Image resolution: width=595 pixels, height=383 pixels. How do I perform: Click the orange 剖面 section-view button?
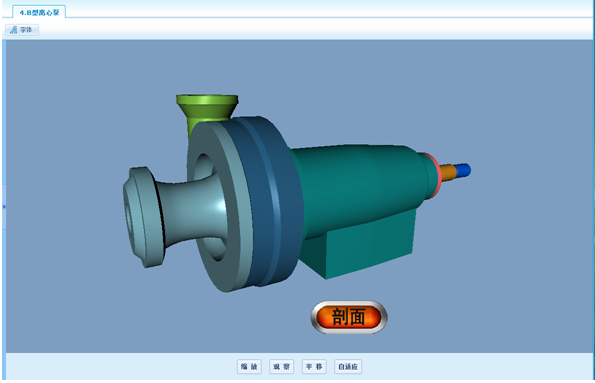click(349, 317)
